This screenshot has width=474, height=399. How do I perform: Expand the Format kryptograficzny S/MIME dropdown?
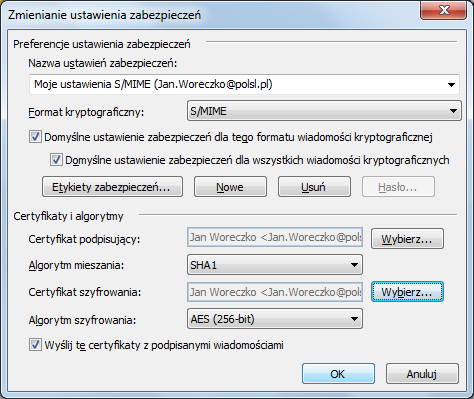click(x=324, y=111)
